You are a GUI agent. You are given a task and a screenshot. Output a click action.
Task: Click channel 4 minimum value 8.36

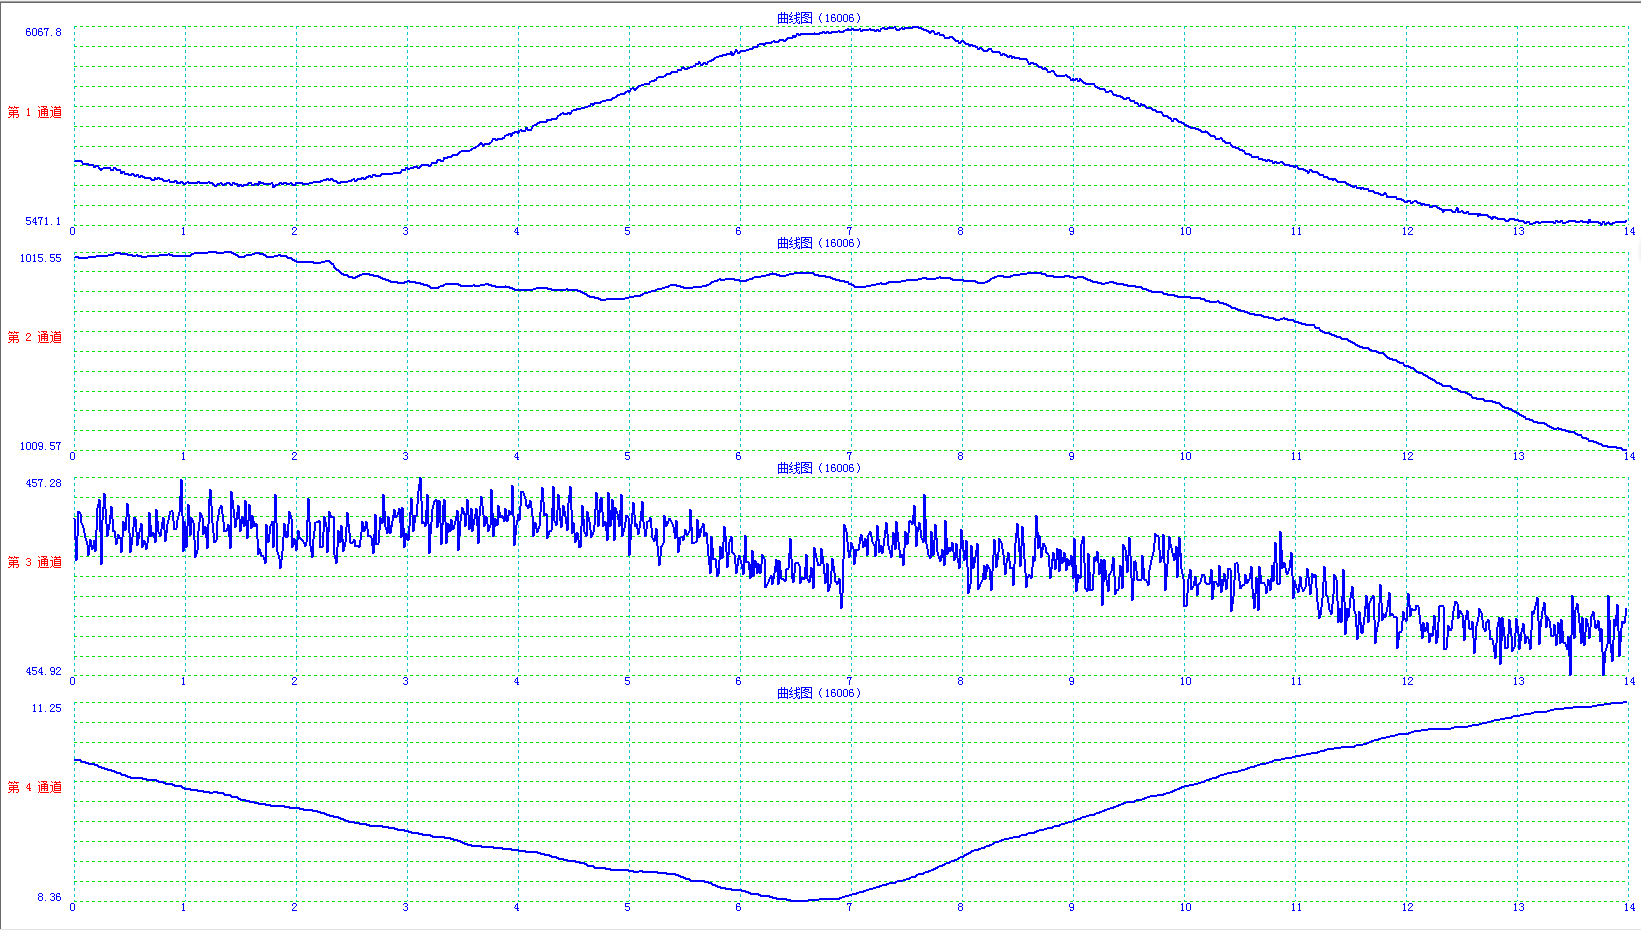click(x=49, y=897)
